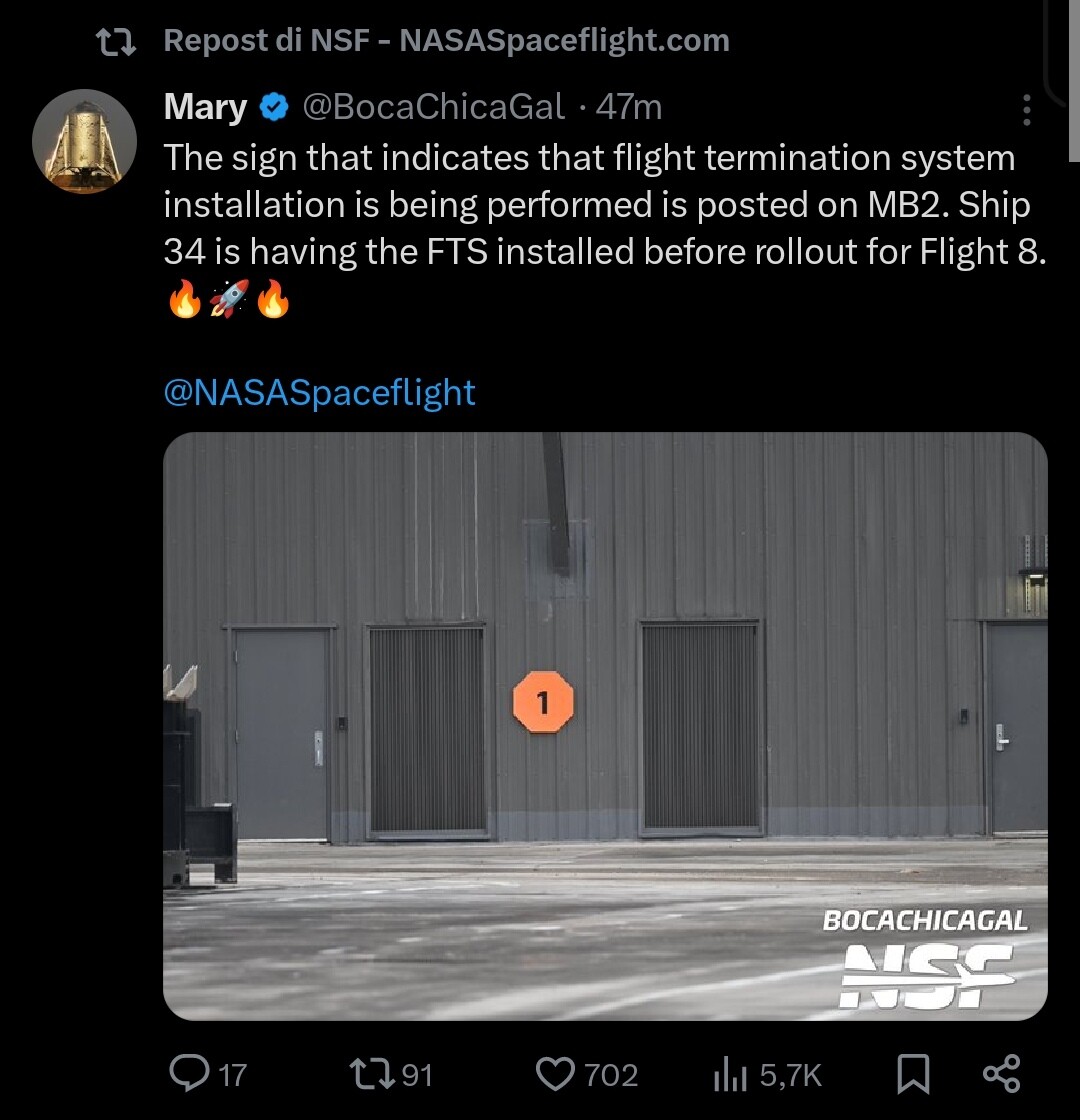Bookmark this post
Viewport: 1080px width, 1120px height.
[912, 1074]
